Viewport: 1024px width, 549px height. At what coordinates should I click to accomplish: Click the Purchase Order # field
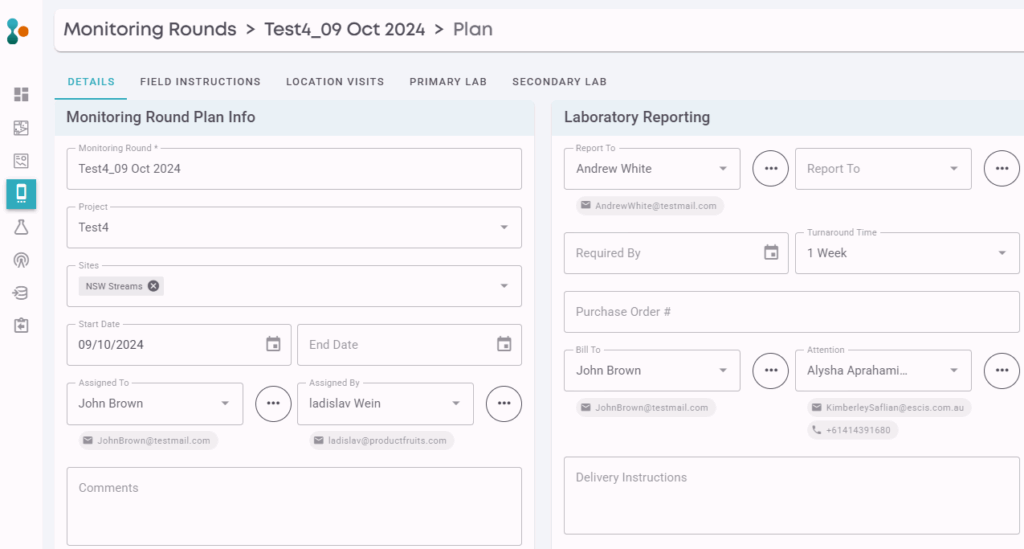[x=791, y=312]
